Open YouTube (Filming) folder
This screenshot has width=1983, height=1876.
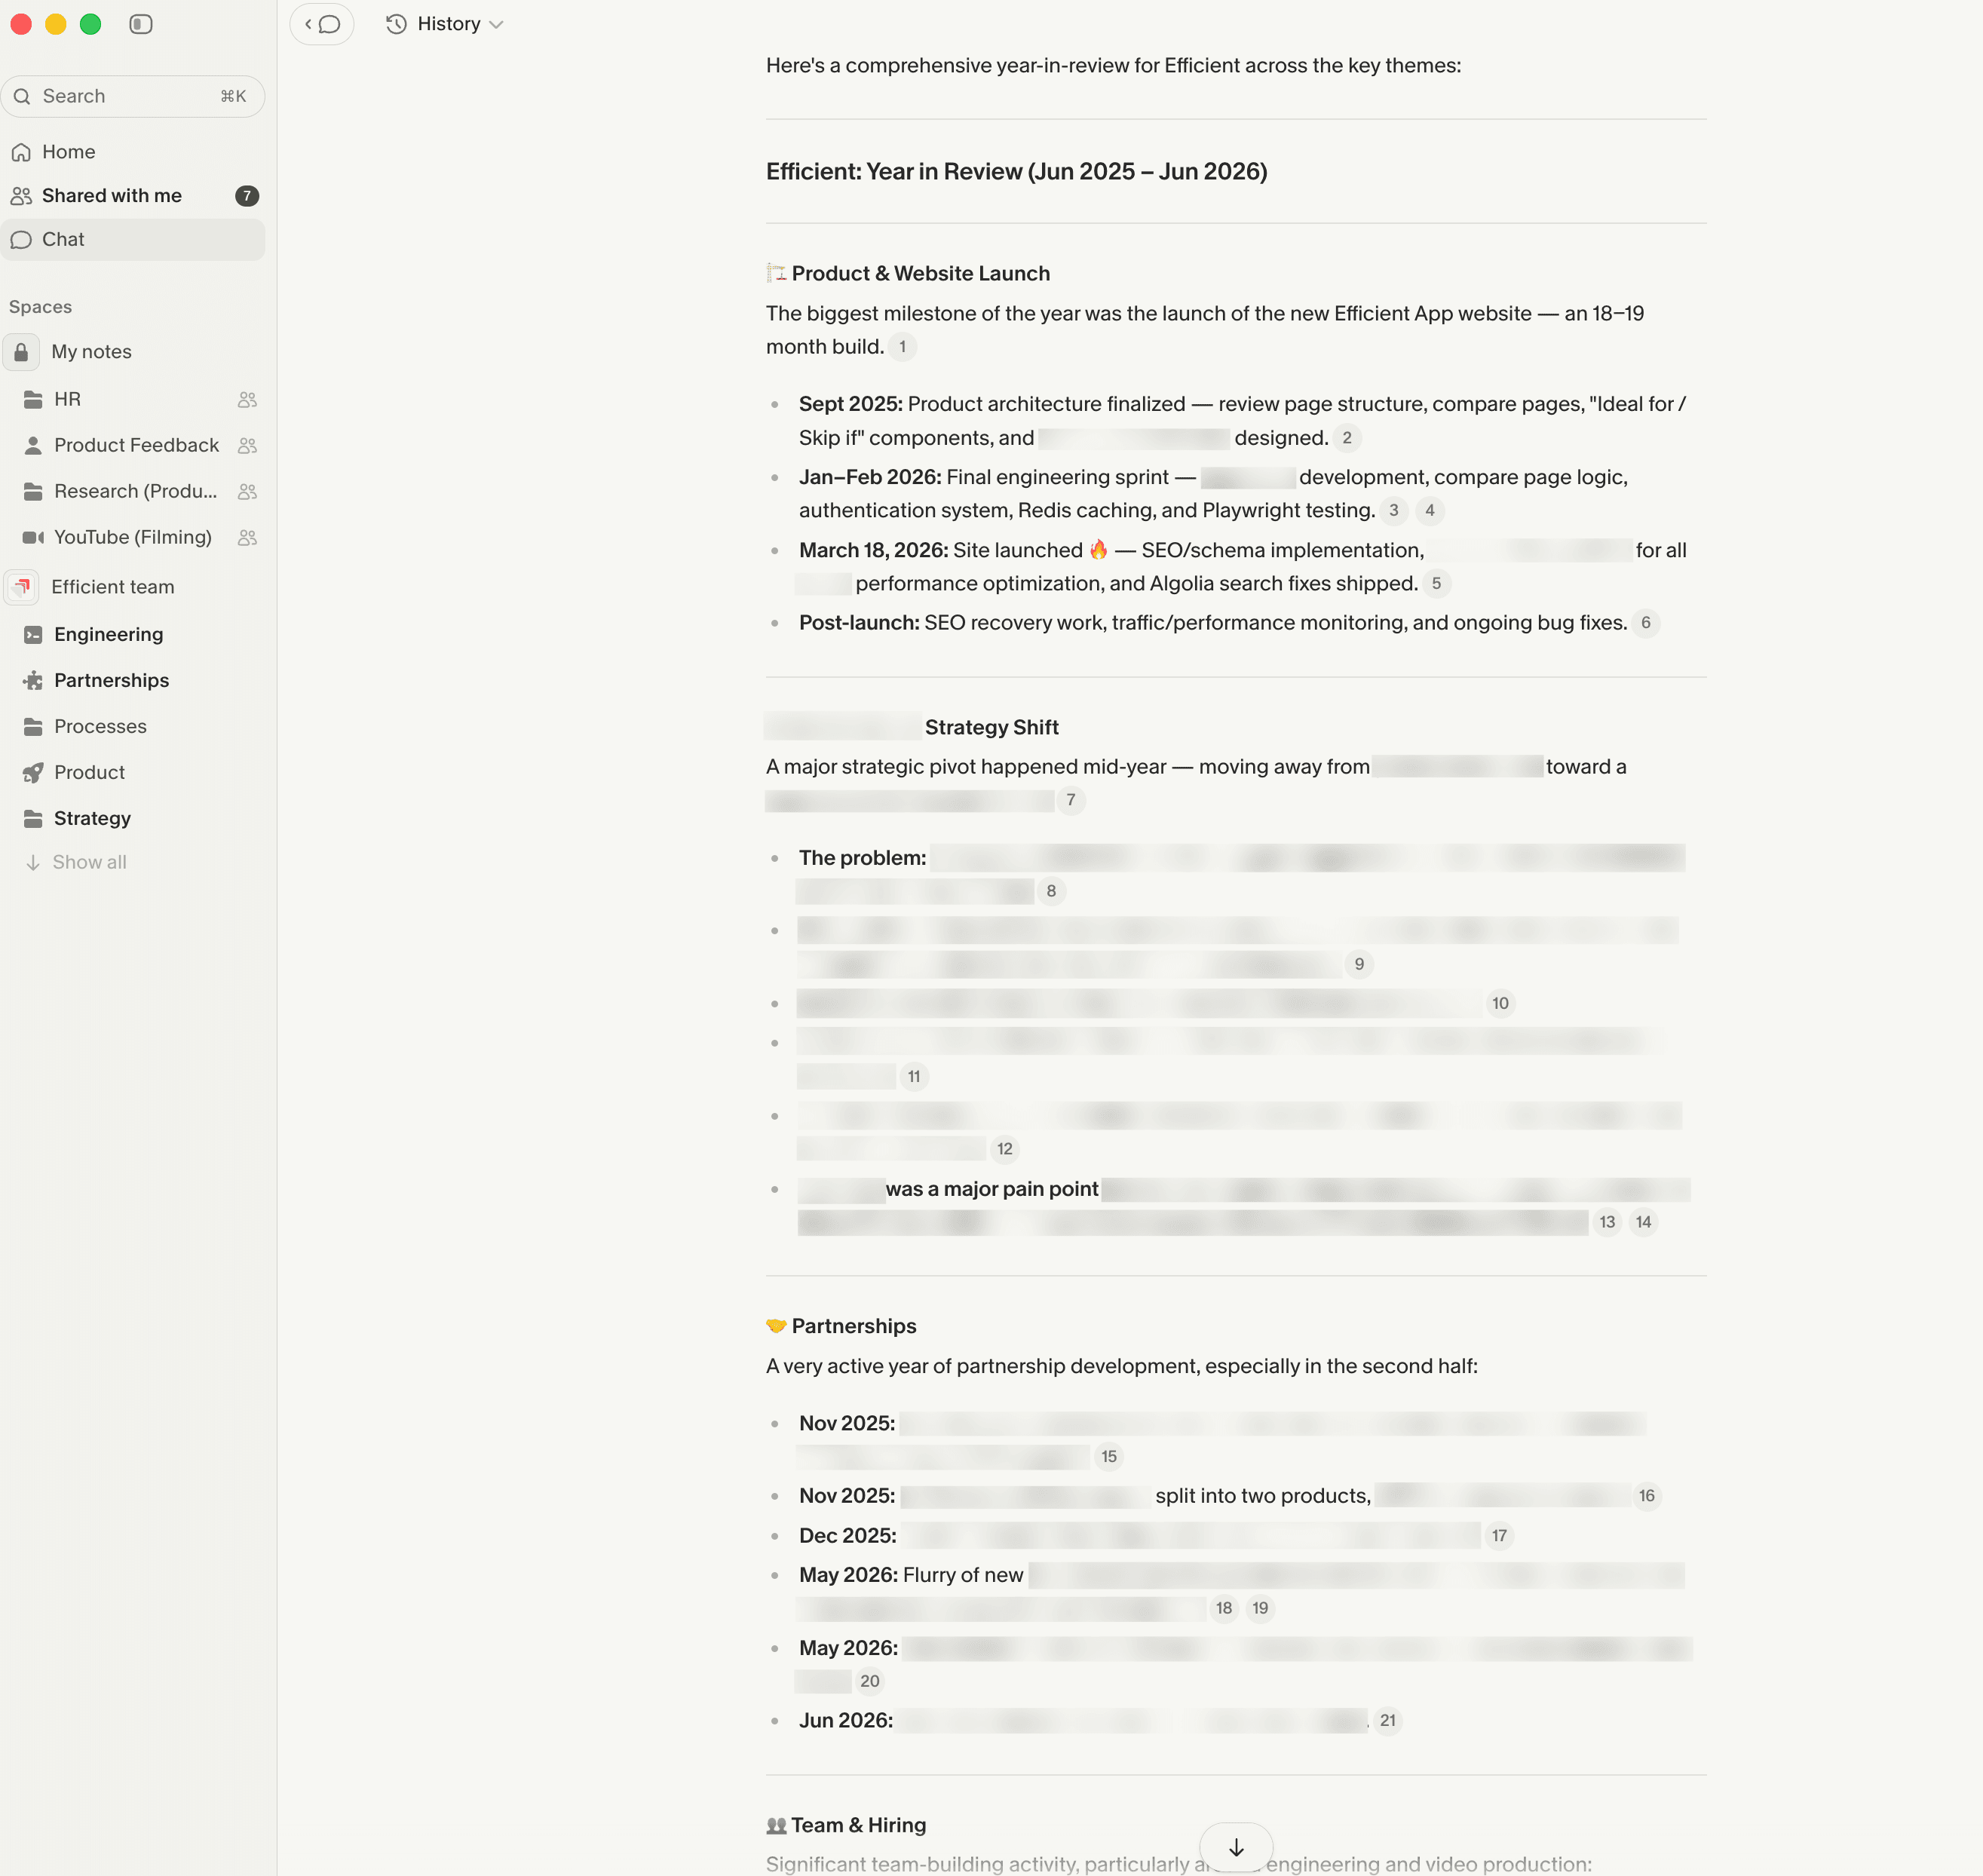tap(133, 538)
